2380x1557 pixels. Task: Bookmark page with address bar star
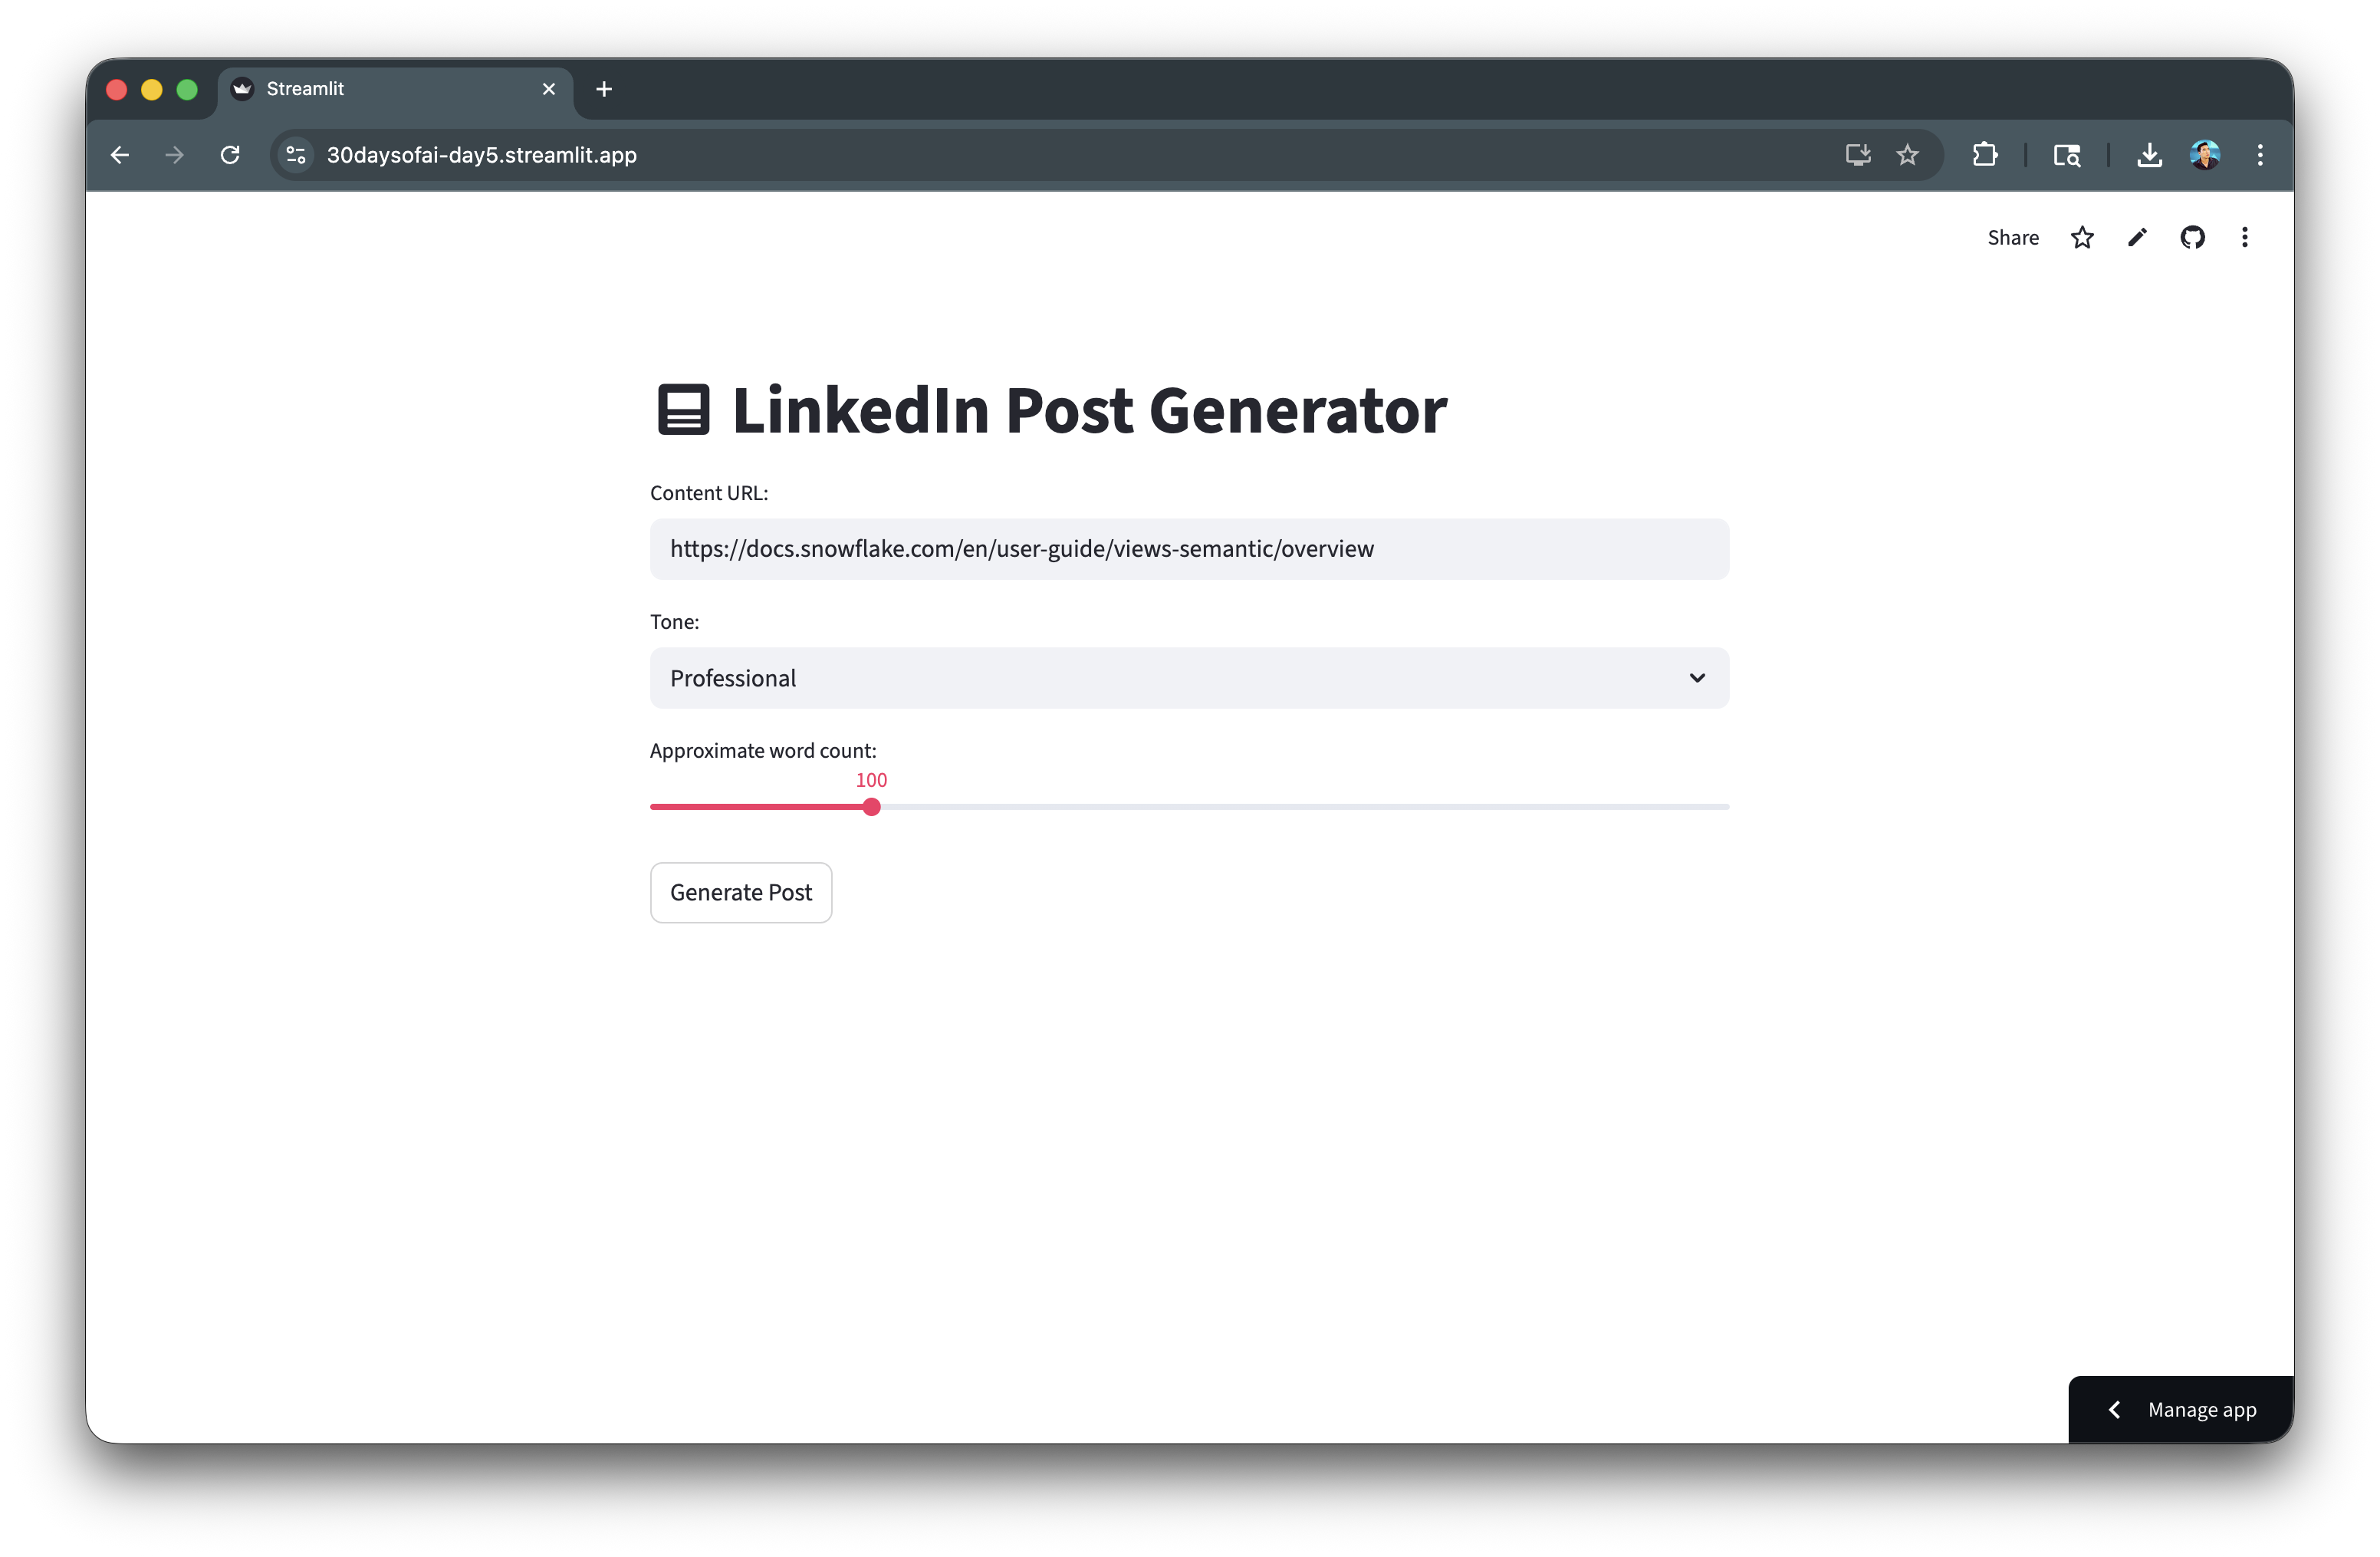tap(1908, 155)
